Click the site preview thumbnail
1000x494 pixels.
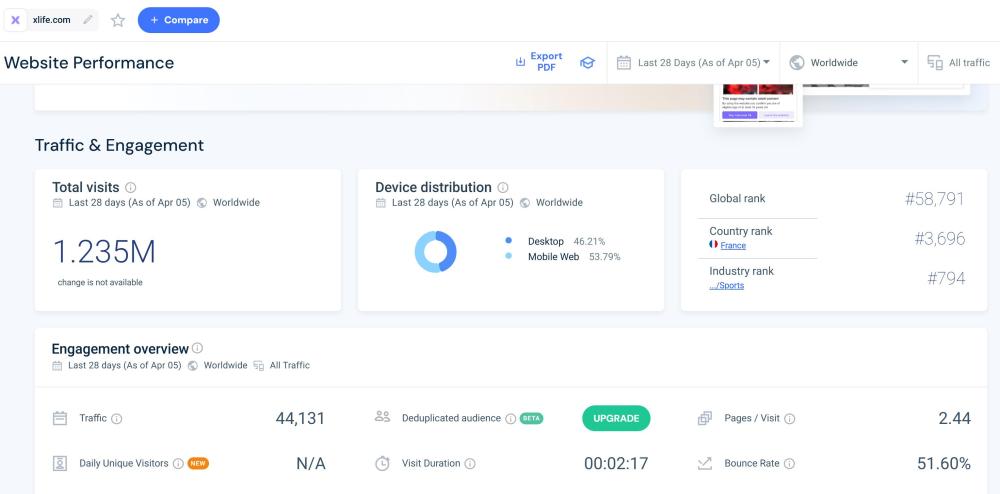click(758, 105)
